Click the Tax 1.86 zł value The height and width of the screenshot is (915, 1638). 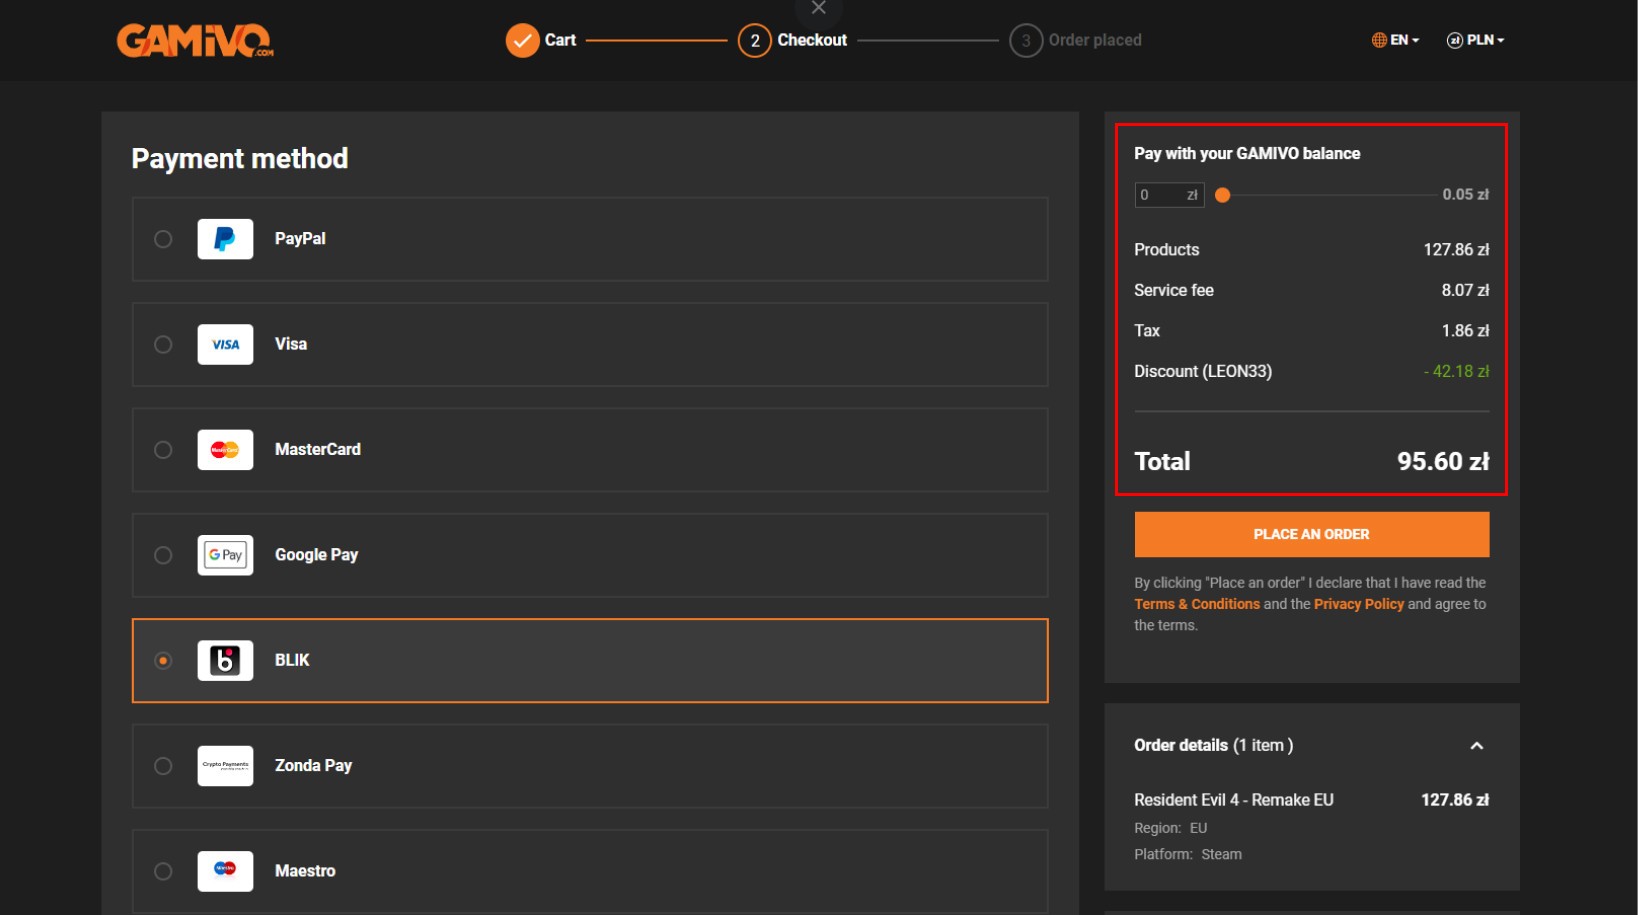1465,331
